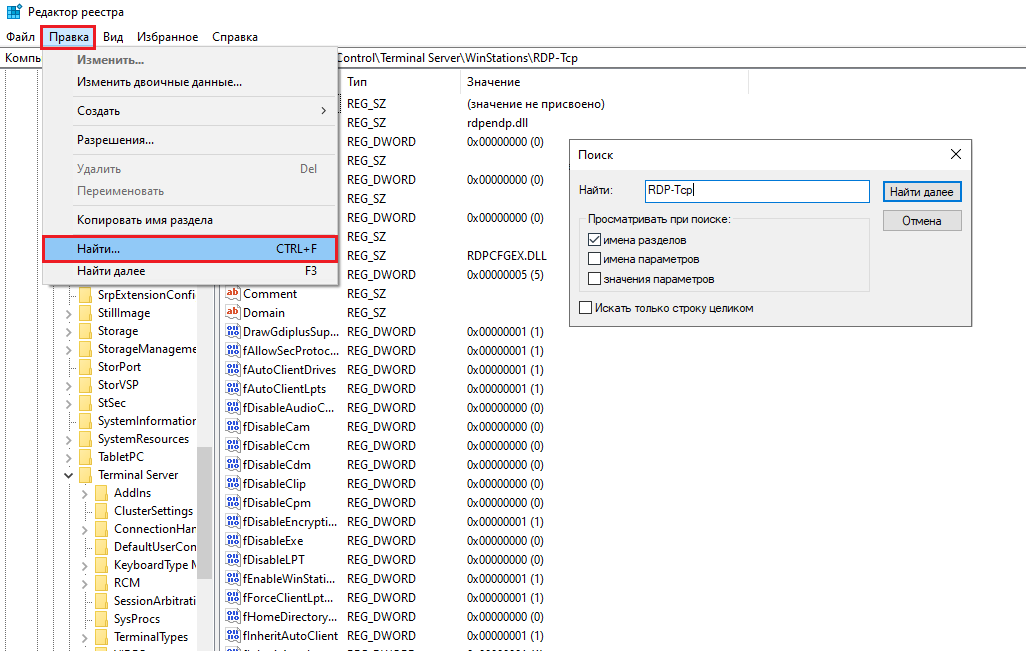1026x651 pixels.
Task: Enable the 'имена параметров' checkbox
Action: (x=595, y=259)
